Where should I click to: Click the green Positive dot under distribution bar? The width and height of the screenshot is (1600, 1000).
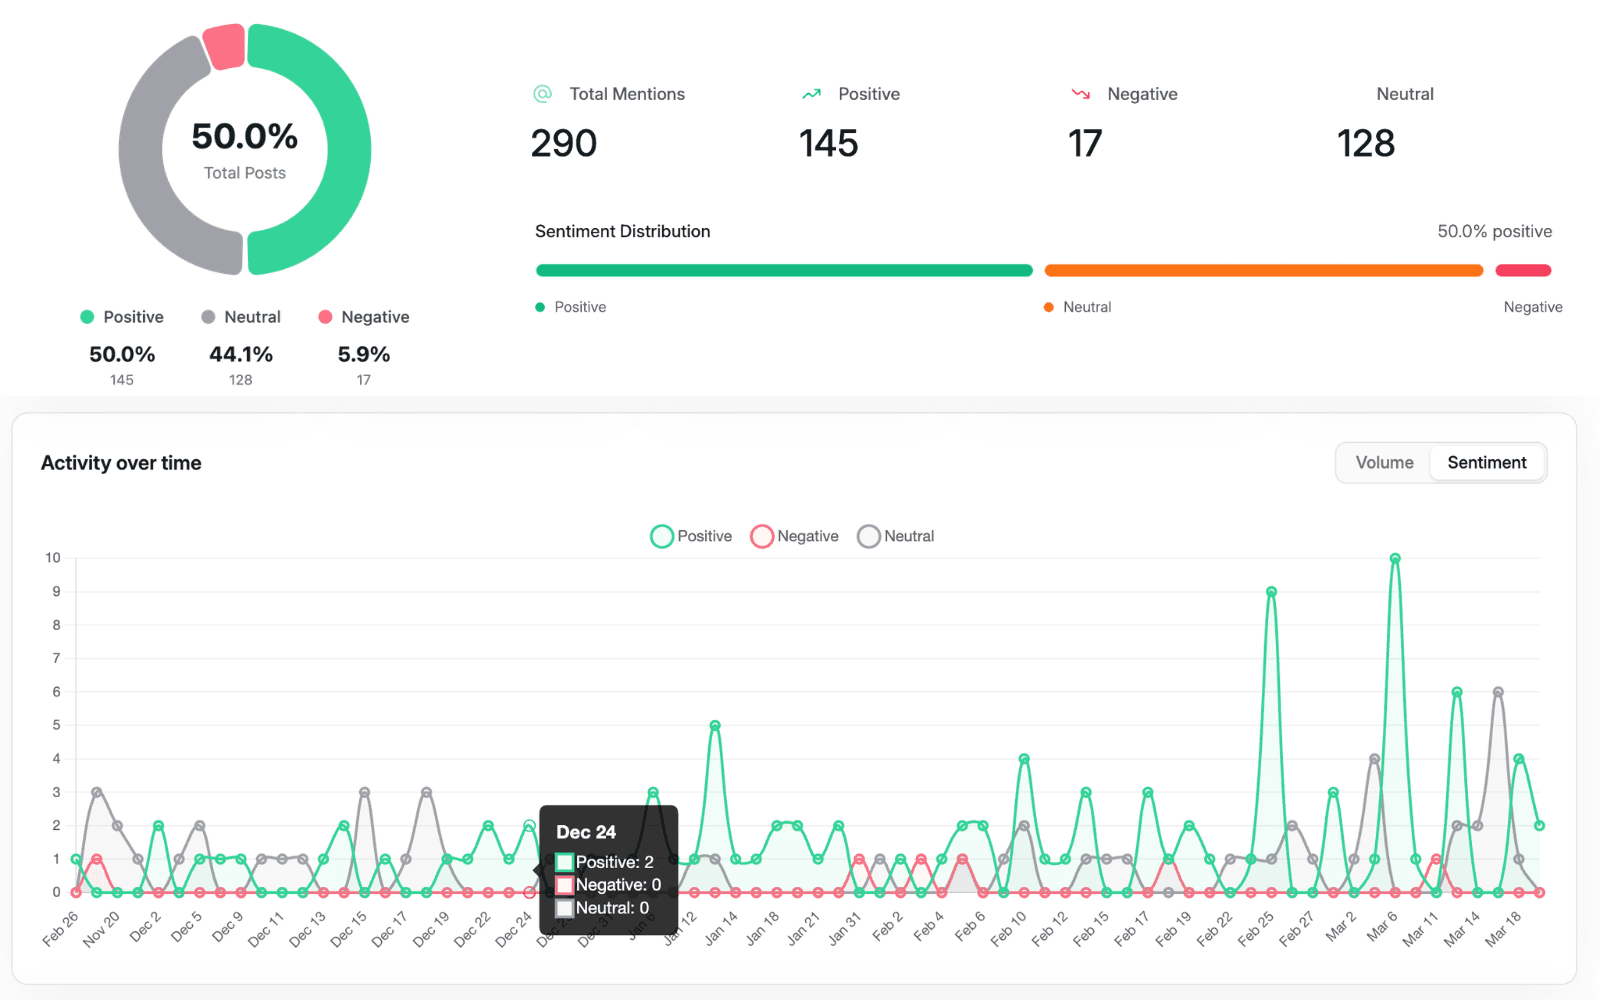(540, 307)
